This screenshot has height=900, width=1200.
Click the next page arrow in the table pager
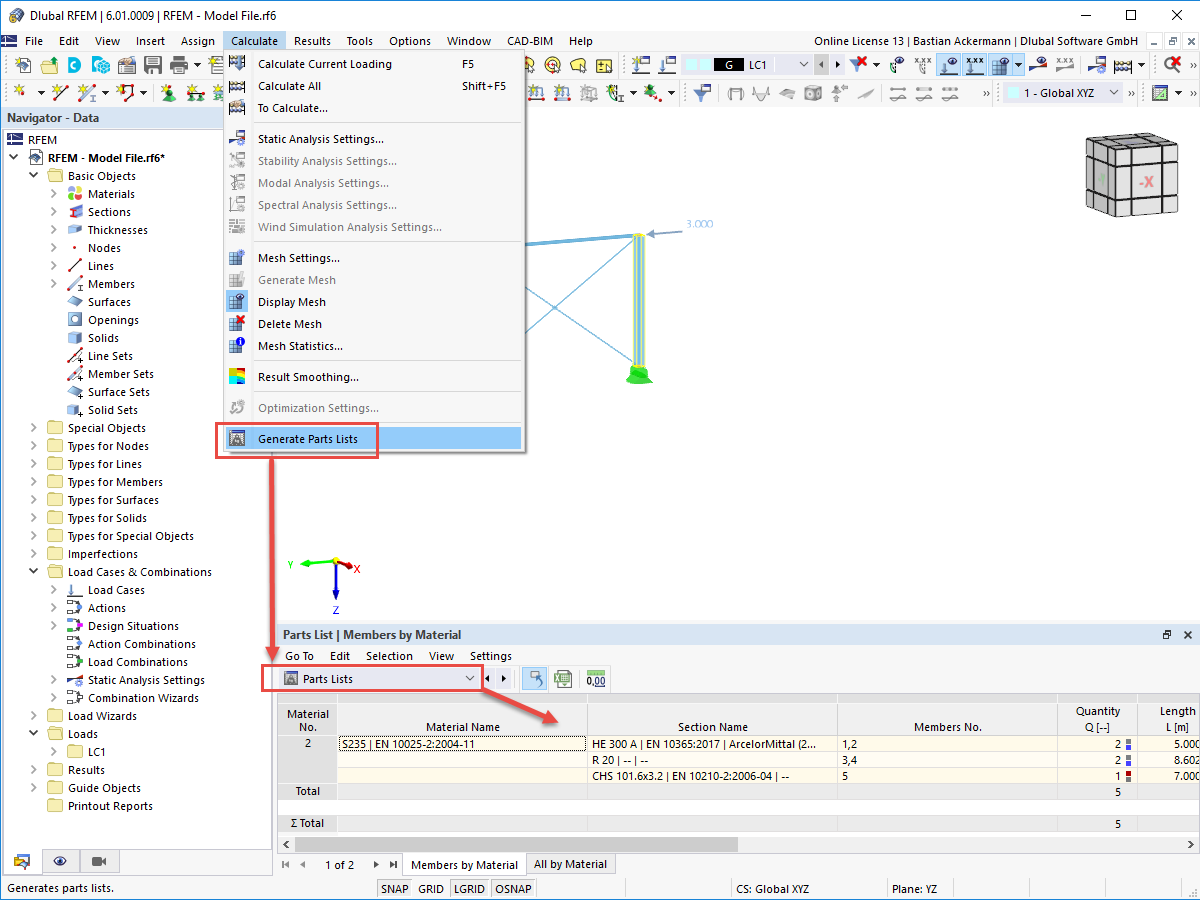click(377, 863)
